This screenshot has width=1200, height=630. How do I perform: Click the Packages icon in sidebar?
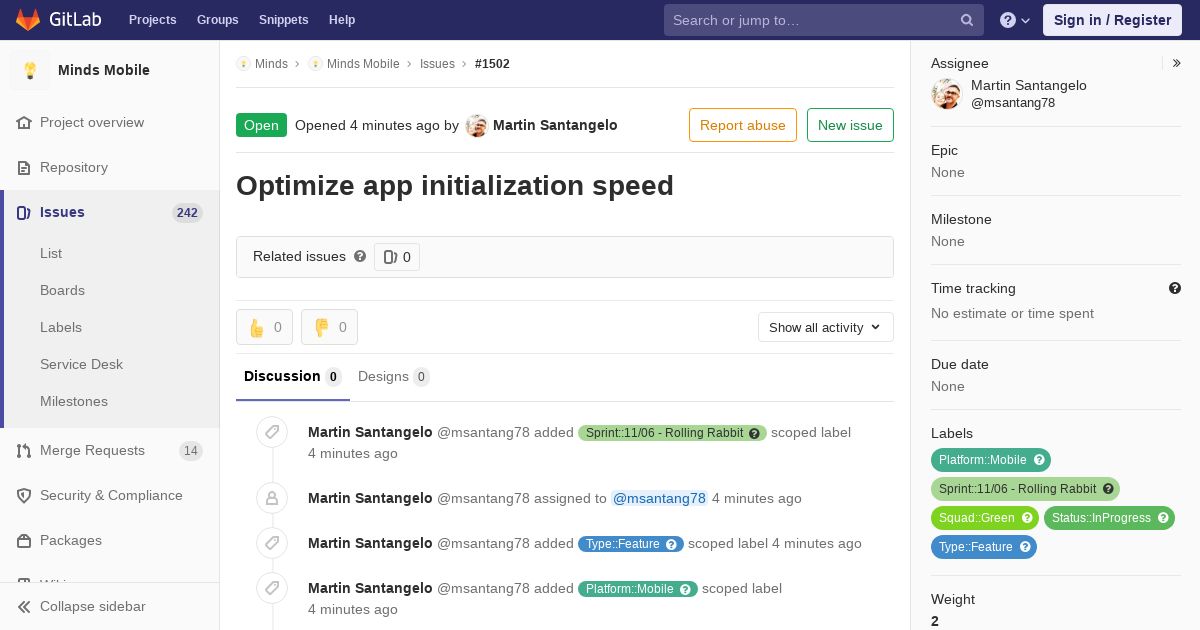pyautogui.click(x=24, y=540)
